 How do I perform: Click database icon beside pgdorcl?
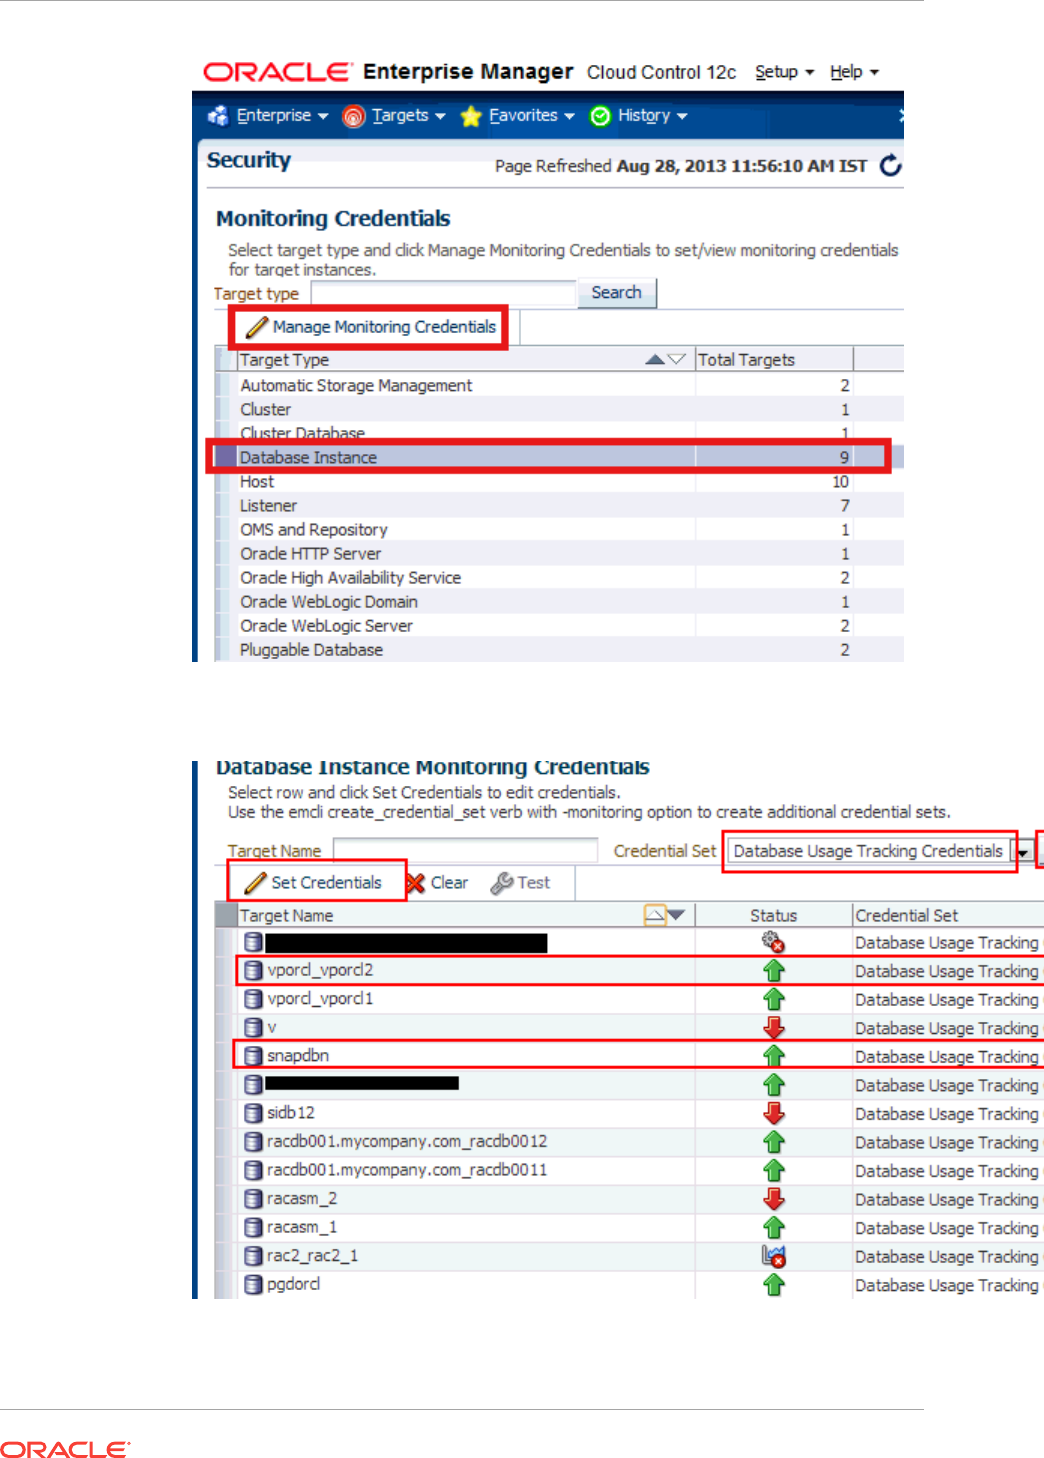click(254, 1285)
